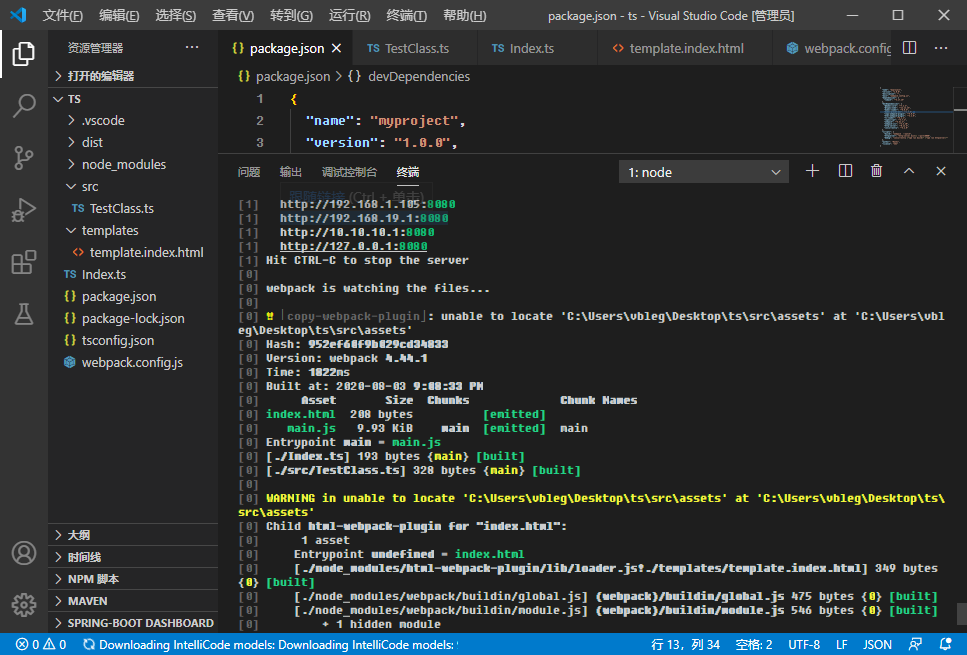Image resolution: width=967 pixels, height=655 pixels.
Task: Collapse the TS root folder
Action: 133,99
